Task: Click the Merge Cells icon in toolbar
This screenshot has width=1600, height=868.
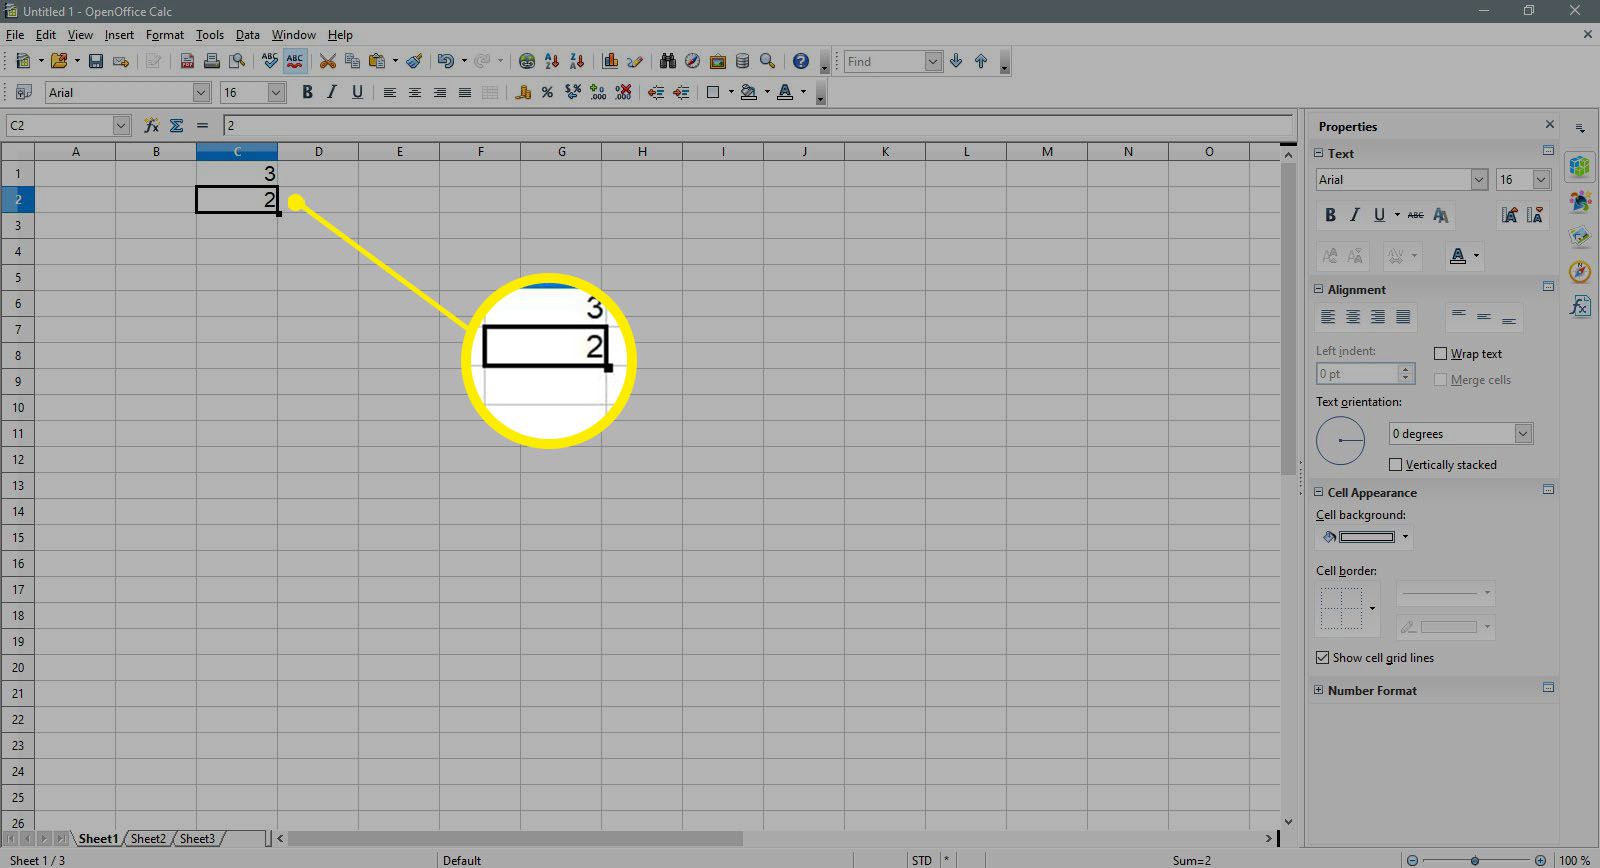Action: pyautogui.click(x=490, y=92)
